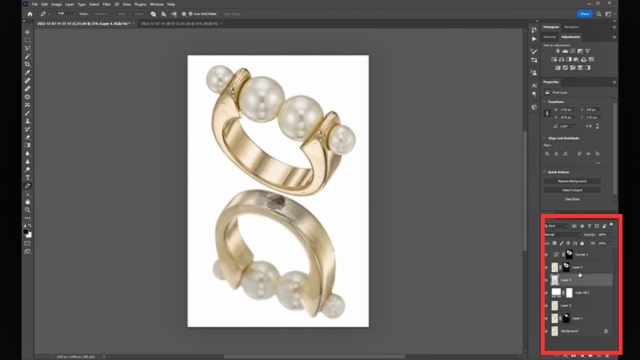Hide the Curves 1 layer
The image size is (640, 360).
pyautogui.click(x=547, y=255)
